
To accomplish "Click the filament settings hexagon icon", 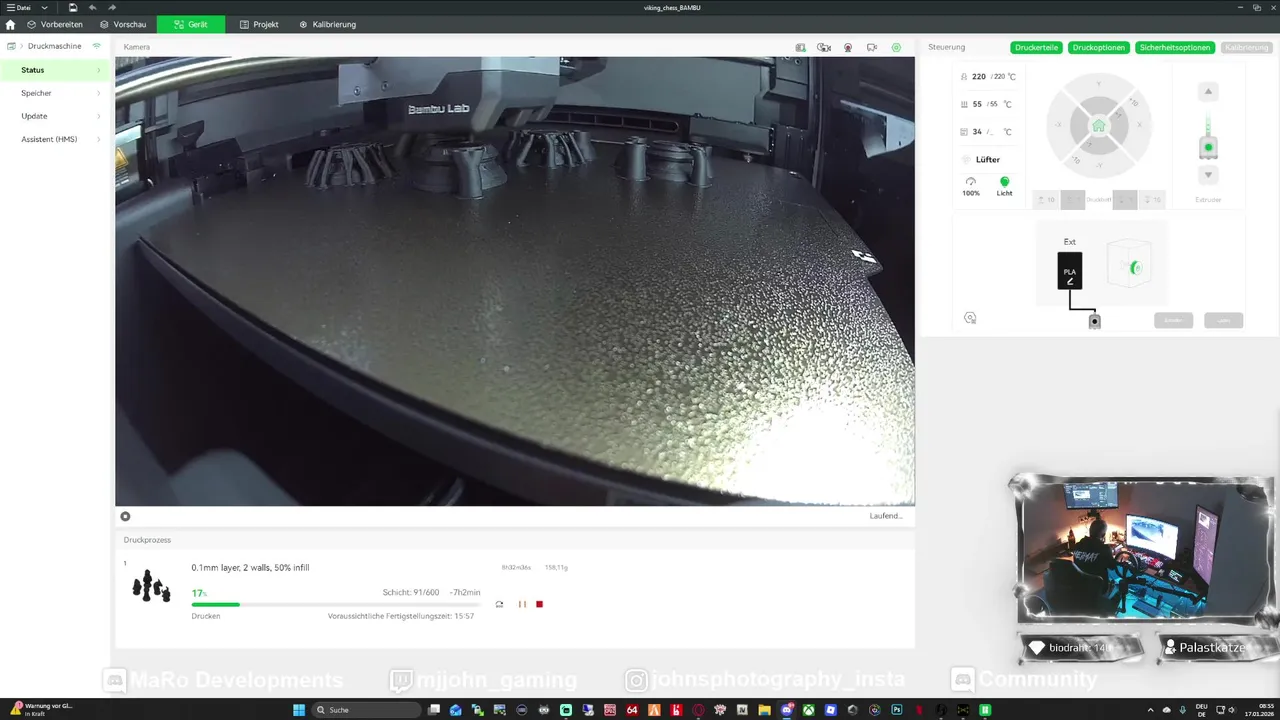I will click(970, 318).
